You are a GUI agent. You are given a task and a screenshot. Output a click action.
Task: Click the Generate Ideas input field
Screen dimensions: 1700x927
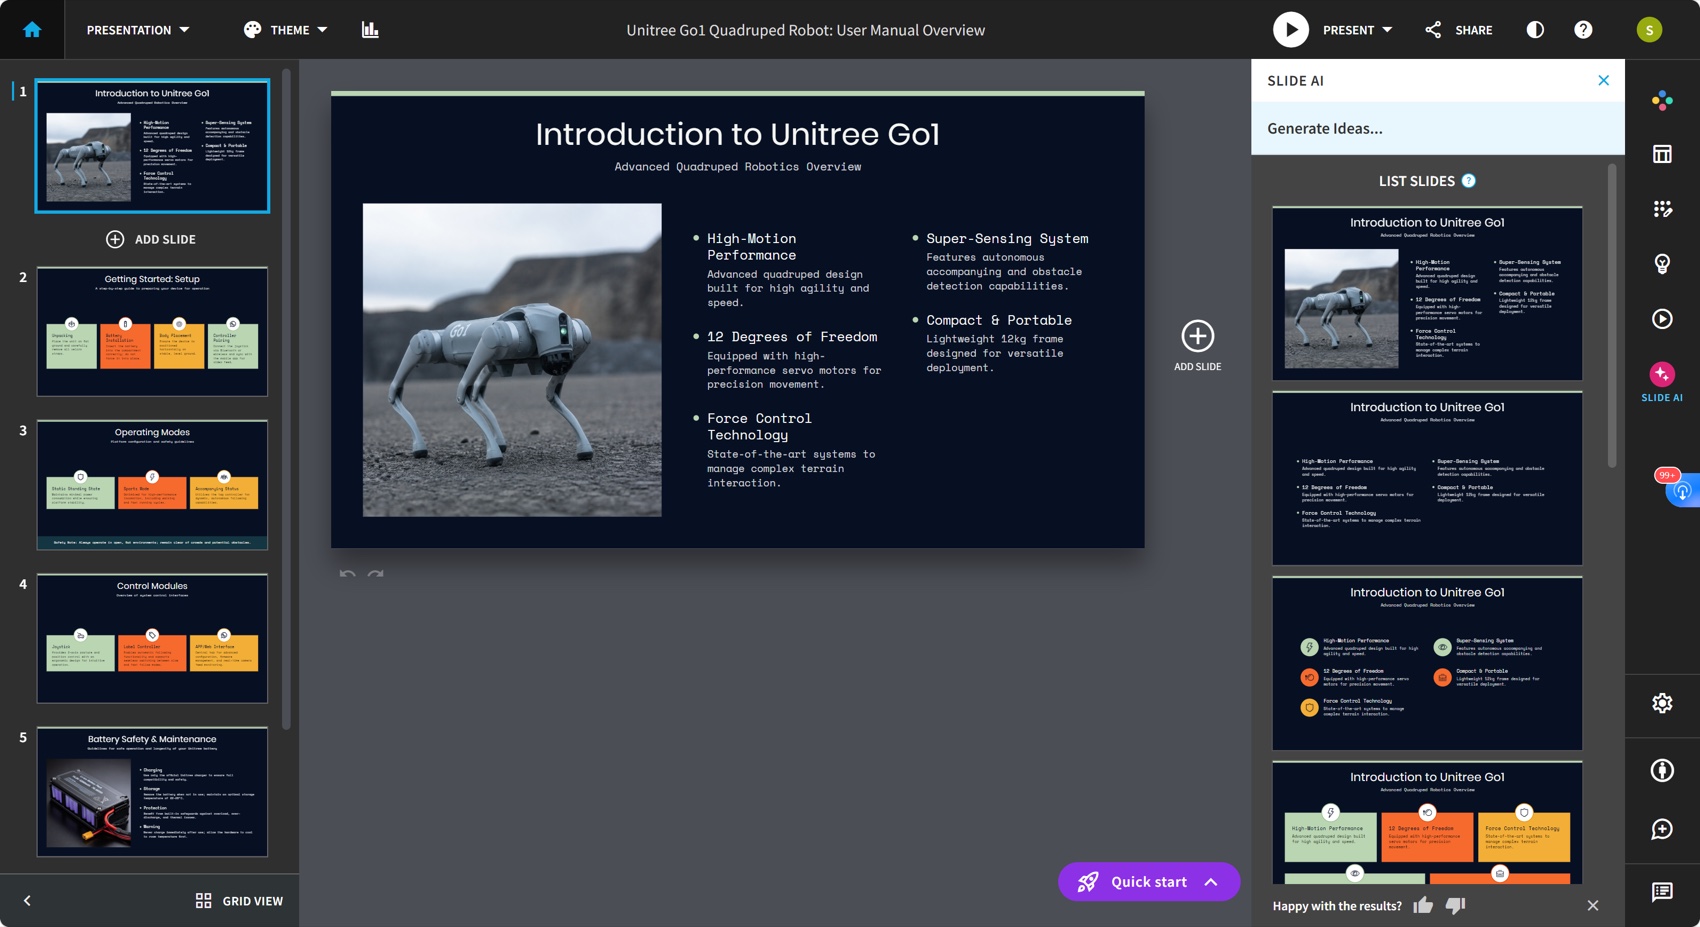point(1437,128)
